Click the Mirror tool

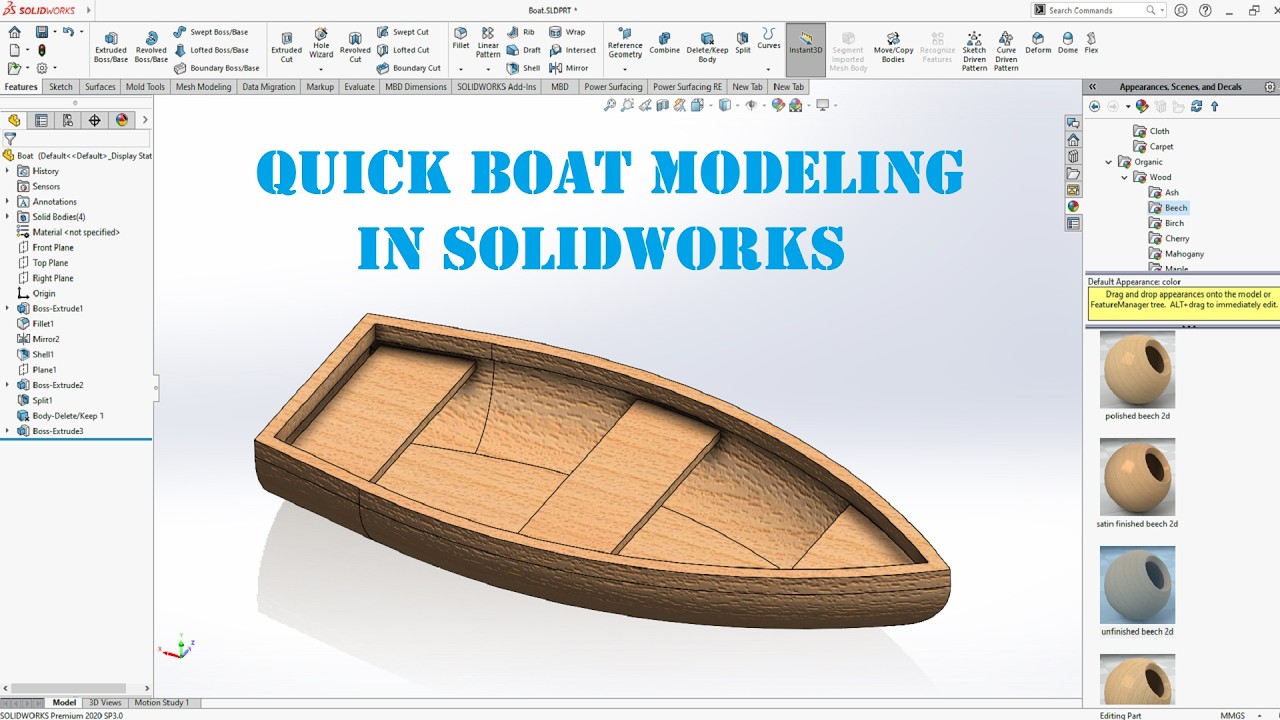click(x=569, y=68)
